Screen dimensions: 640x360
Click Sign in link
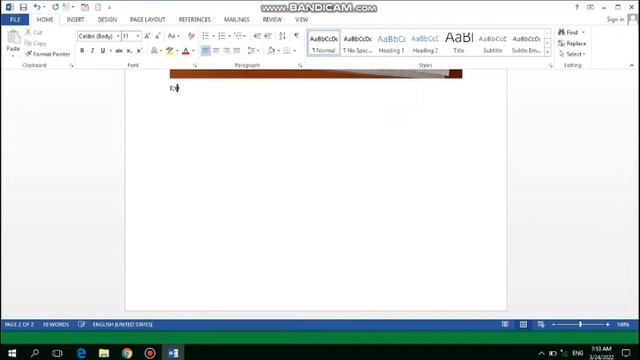[x=615, y=20]
